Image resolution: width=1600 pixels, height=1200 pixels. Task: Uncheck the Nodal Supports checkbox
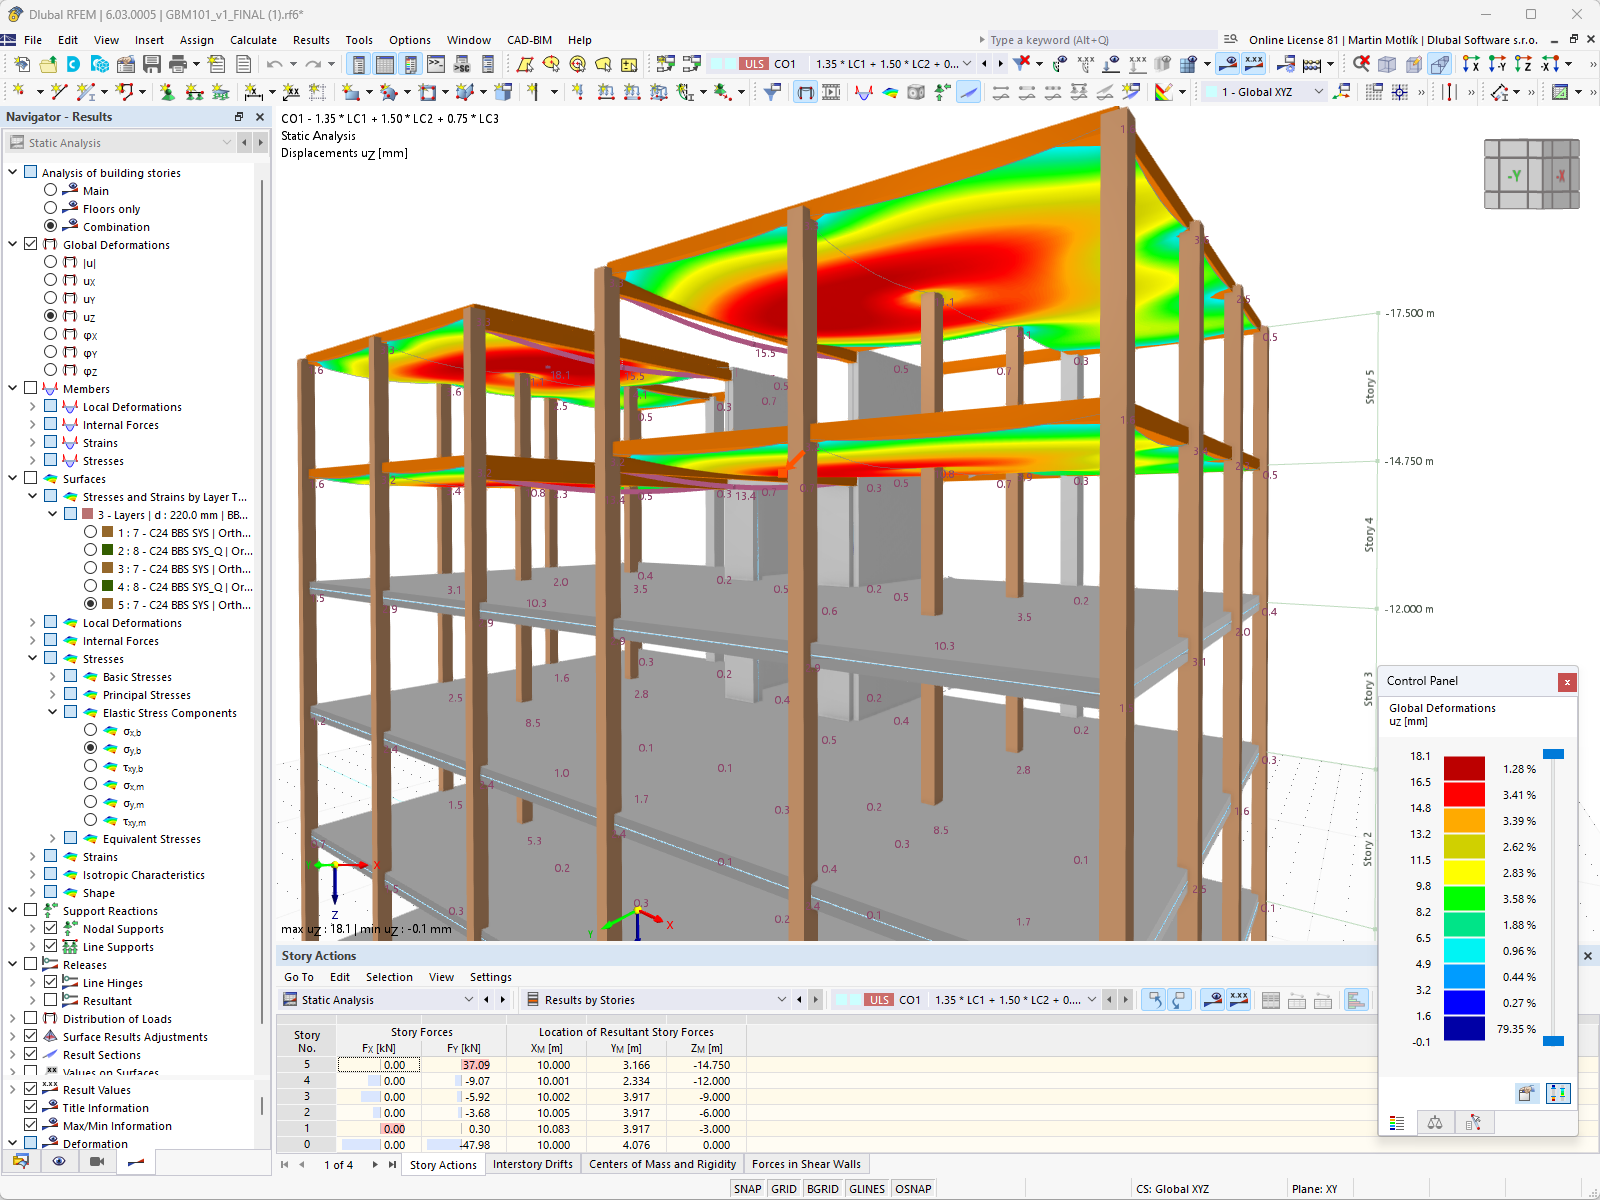tap(49, 928)
